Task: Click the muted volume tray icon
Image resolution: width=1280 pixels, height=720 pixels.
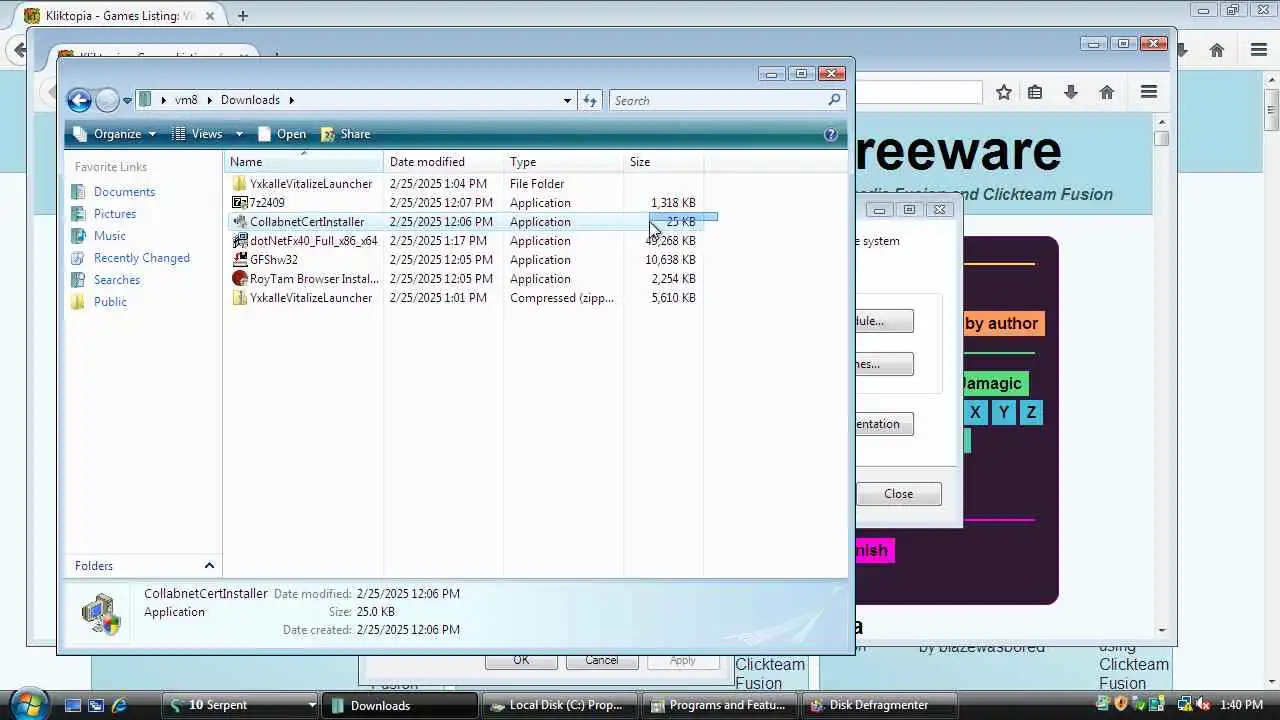Action: (x=1203, y=705)
